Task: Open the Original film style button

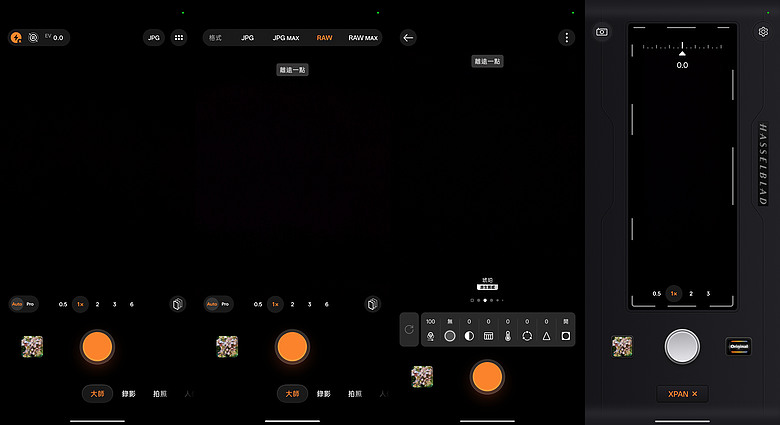Action: (739, 347)
